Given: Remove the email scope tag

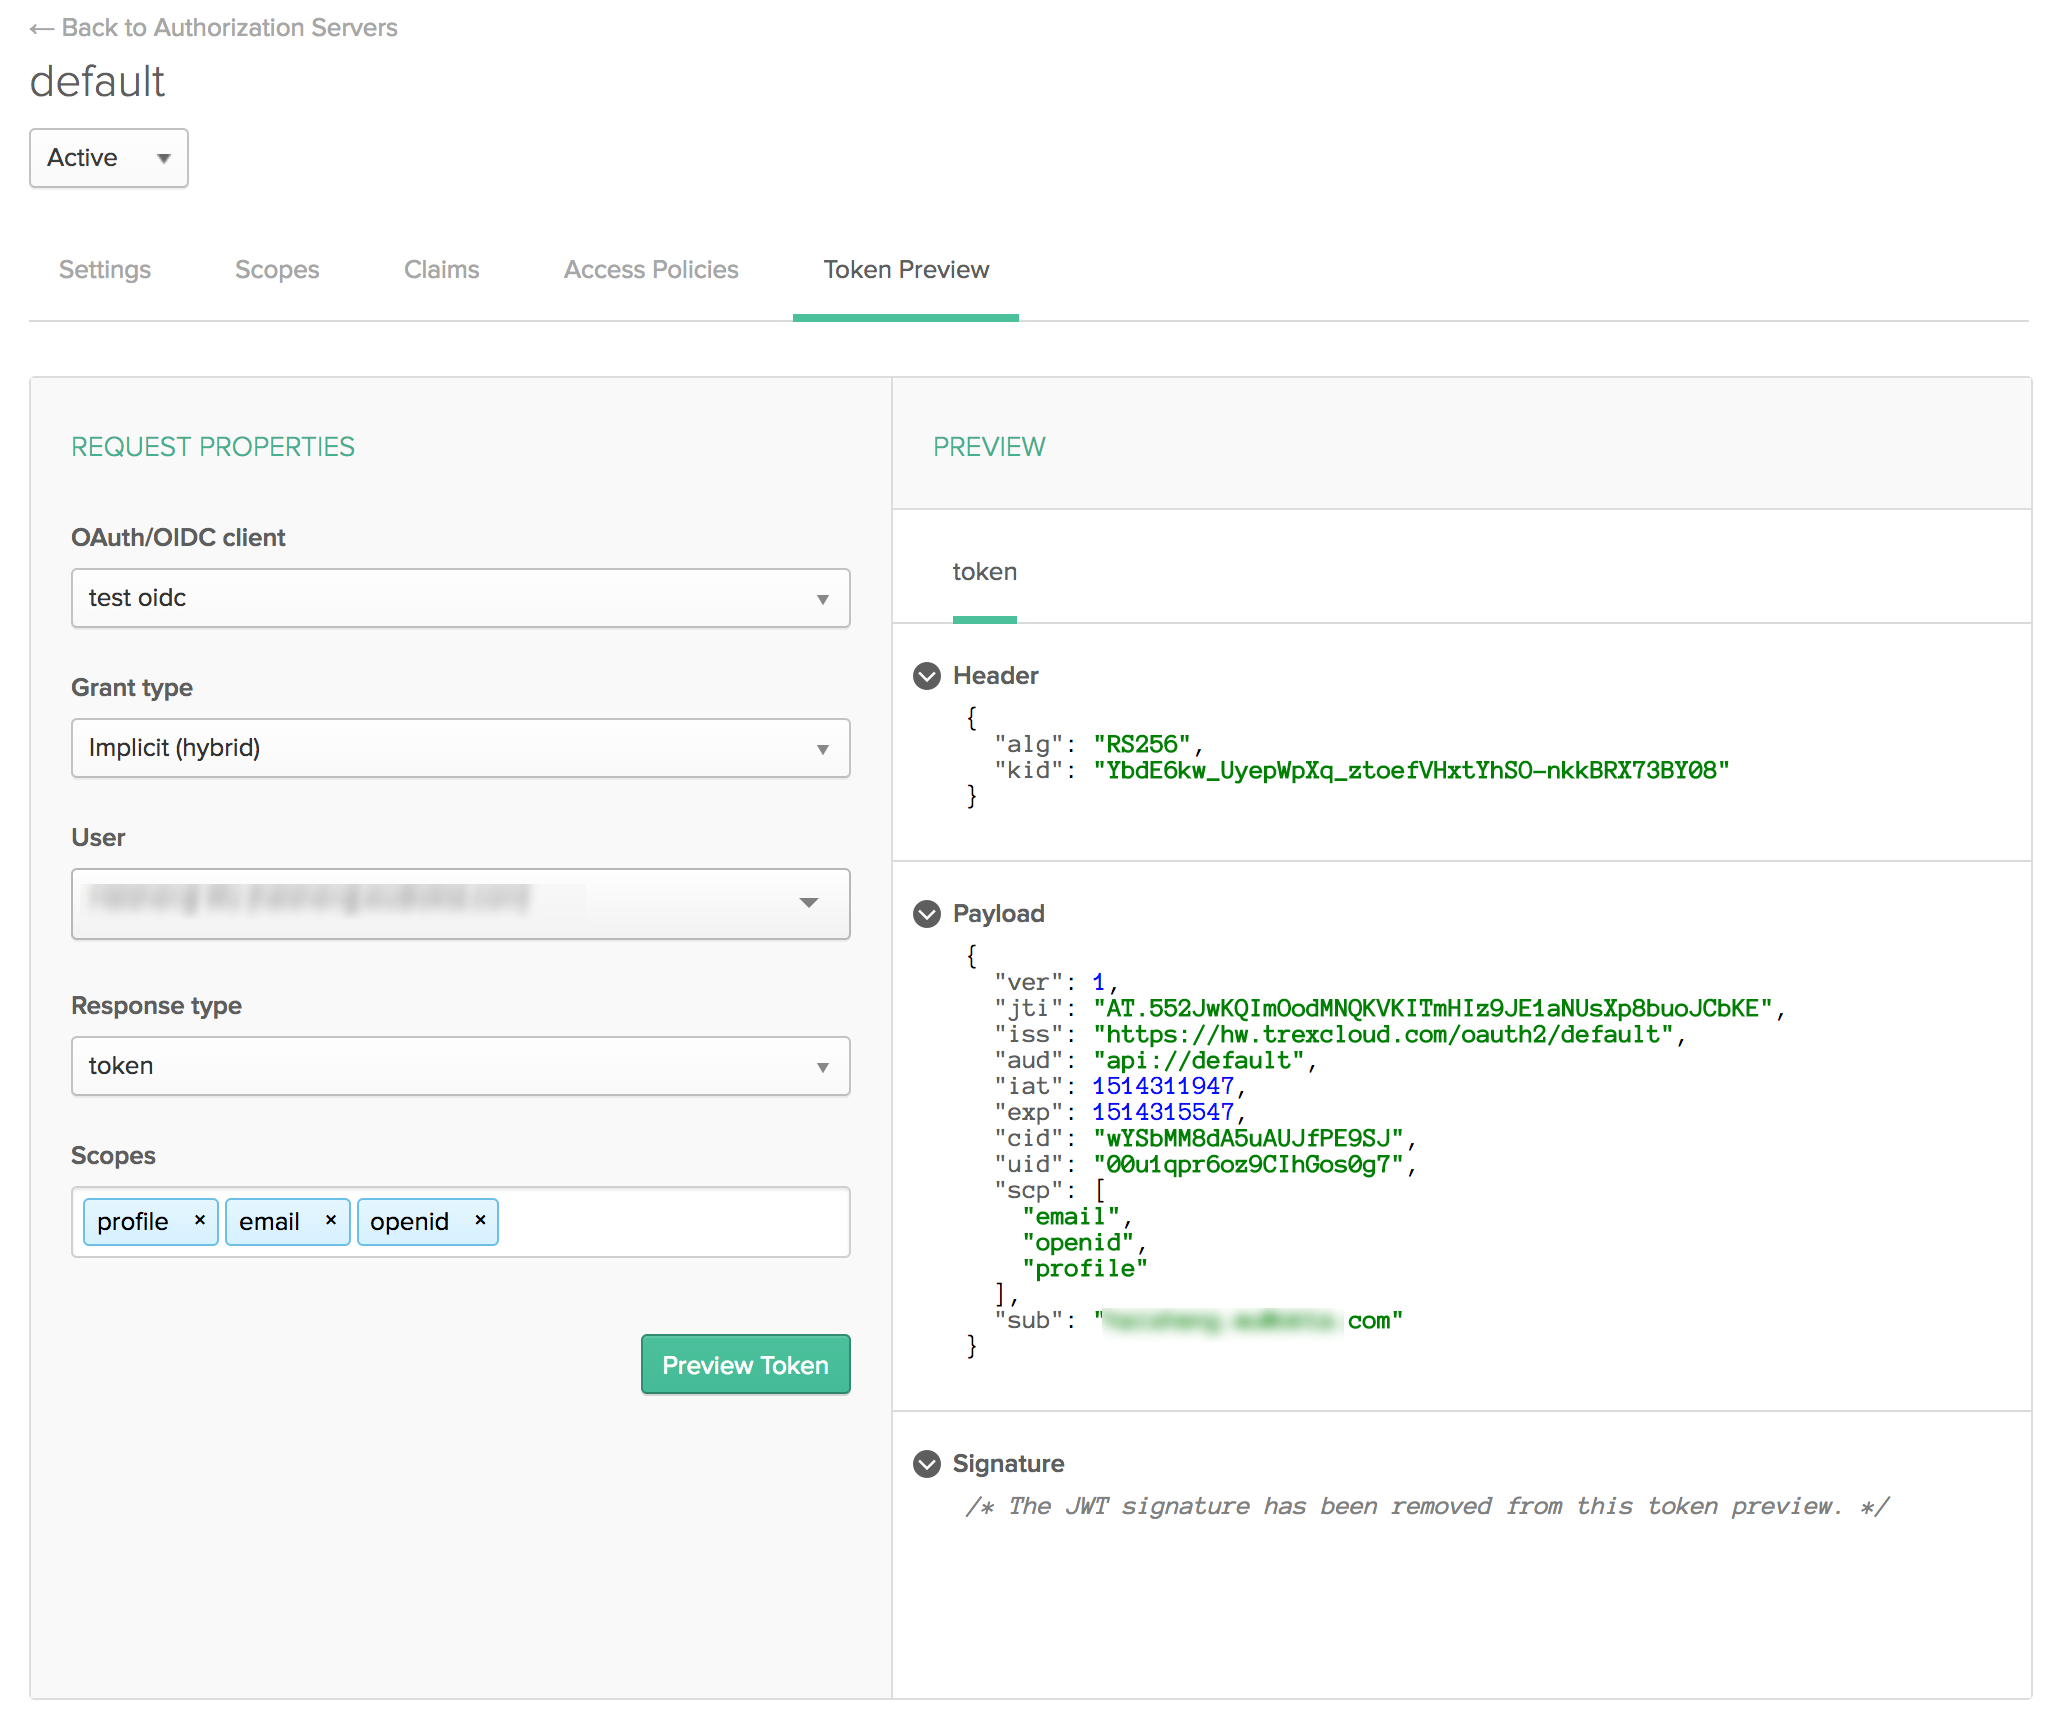Looking at the screenshot, I should [x=331, y=1220].
